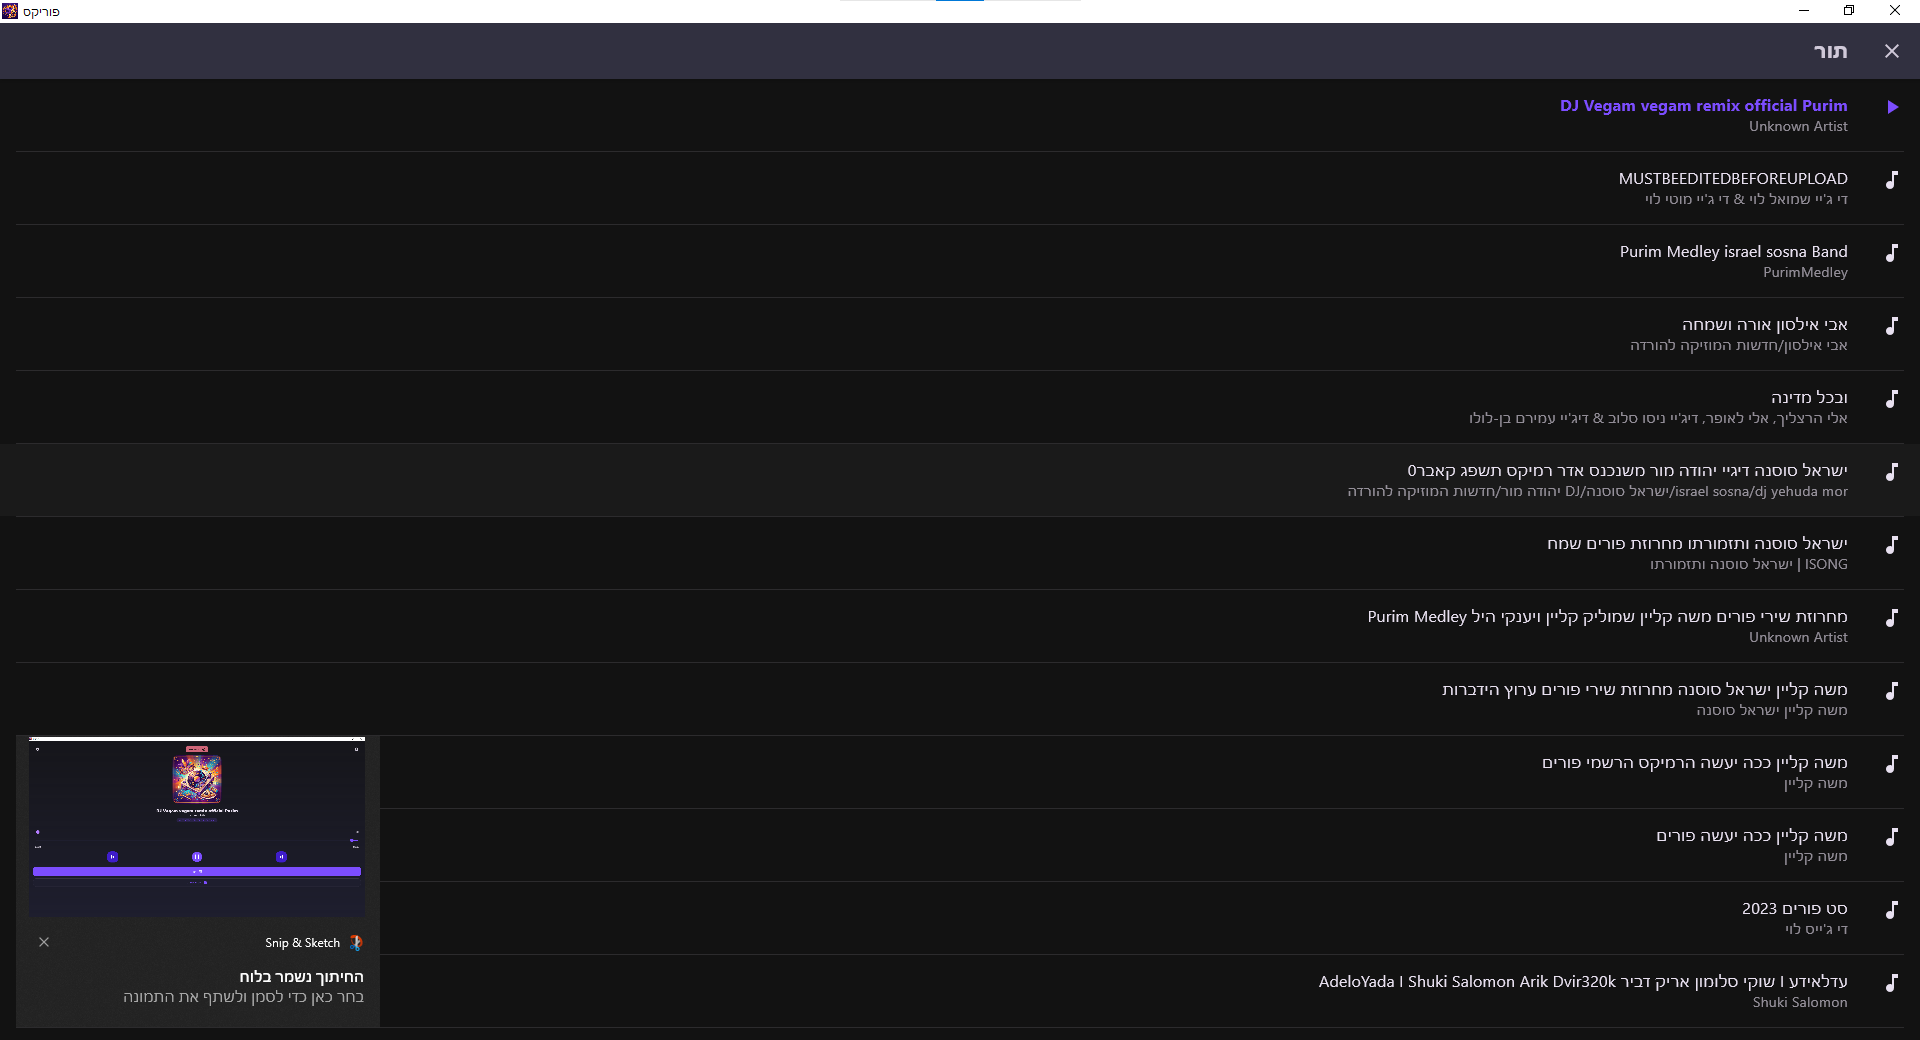Screen dimensions: 1920x1040
Task: Click music note icon beside ובכל מדינה
Action: point(1892,399)
